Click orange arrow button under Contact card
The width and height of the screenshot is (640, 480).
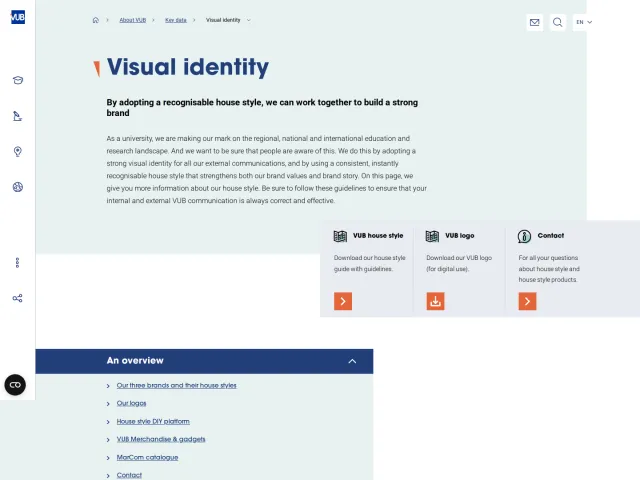click(x=527, y=301)
